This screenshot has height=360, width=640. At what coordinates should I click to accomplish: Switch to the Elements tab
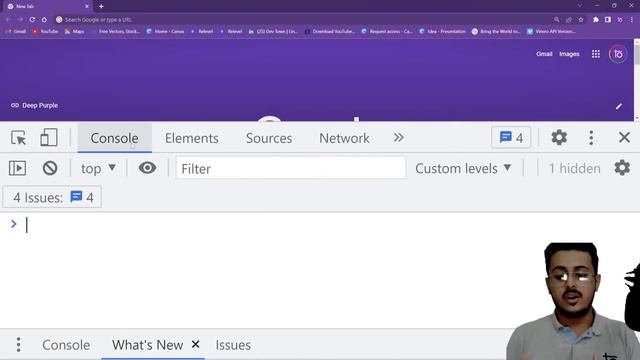[191, 138]
